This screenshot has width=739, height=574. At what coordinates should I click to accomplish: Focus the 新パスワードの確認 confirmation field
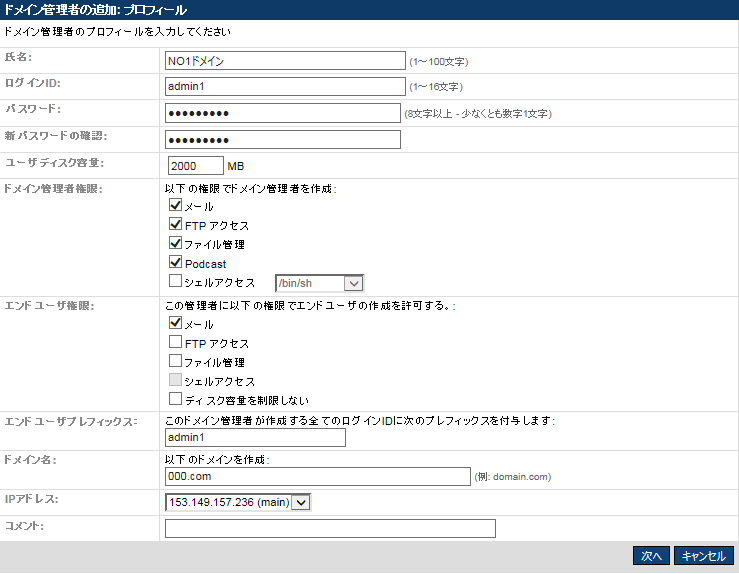point(282,140)
